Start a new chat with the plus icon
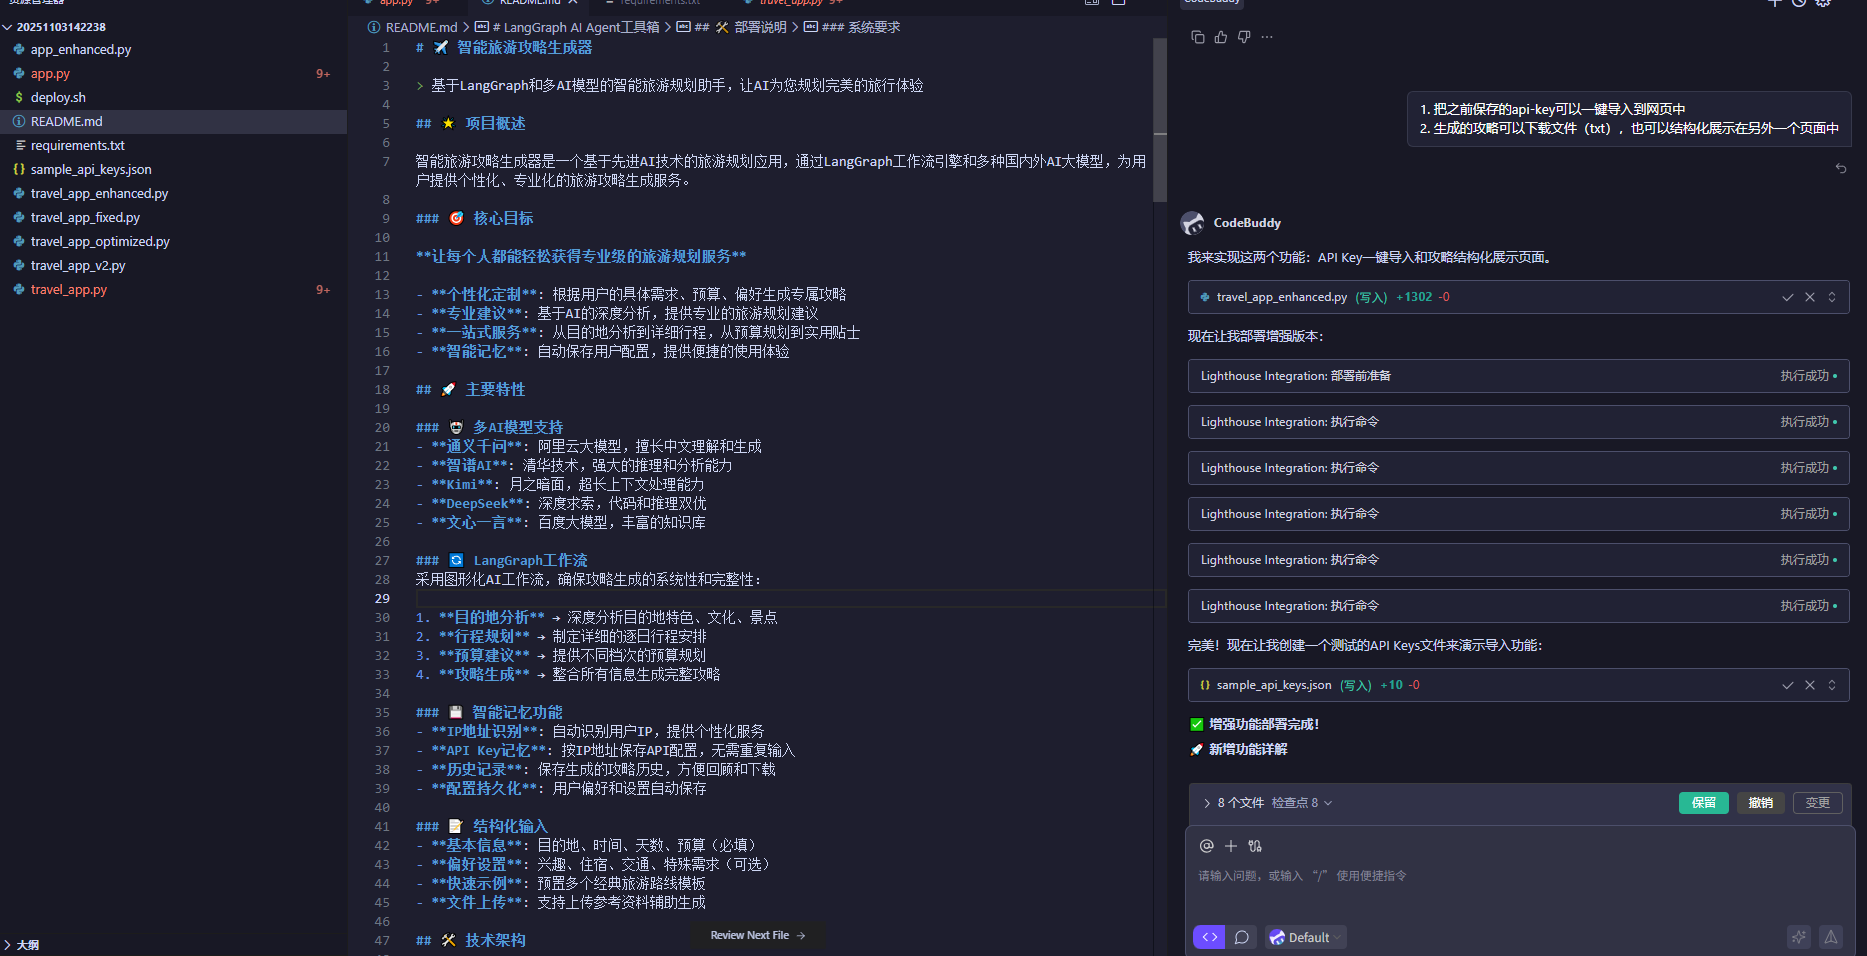1867x956 pixels. click(1775, 4)
